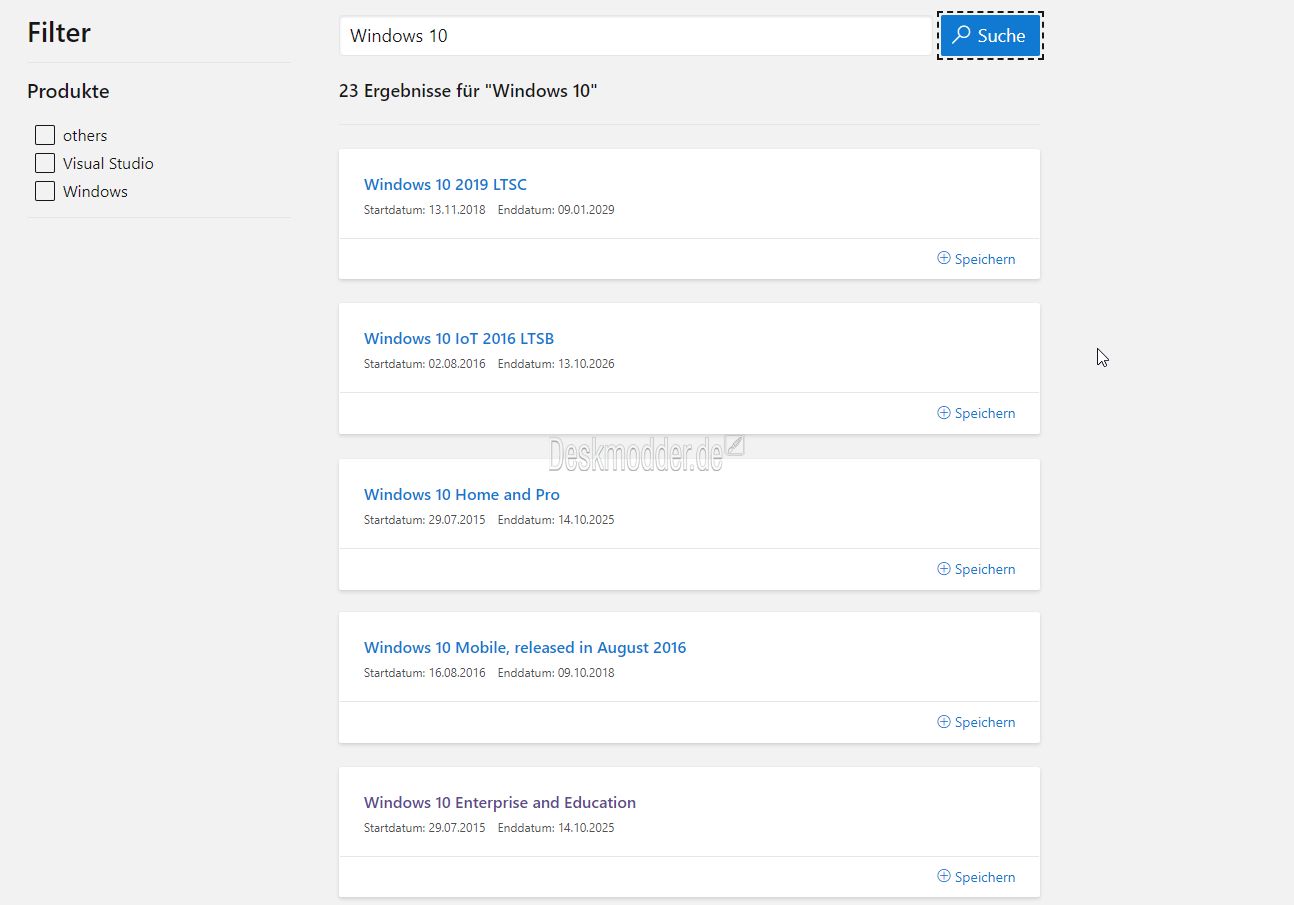
Task: Tick the Visual Studio filter checkbox
Action: [45, 163]
